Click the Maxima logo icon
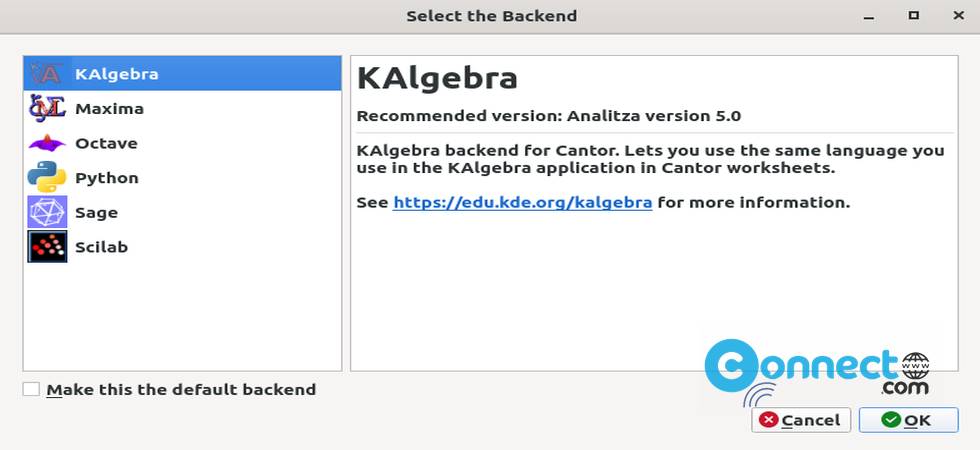The width and height of the screenshot is (980, 450). point(47,109)
